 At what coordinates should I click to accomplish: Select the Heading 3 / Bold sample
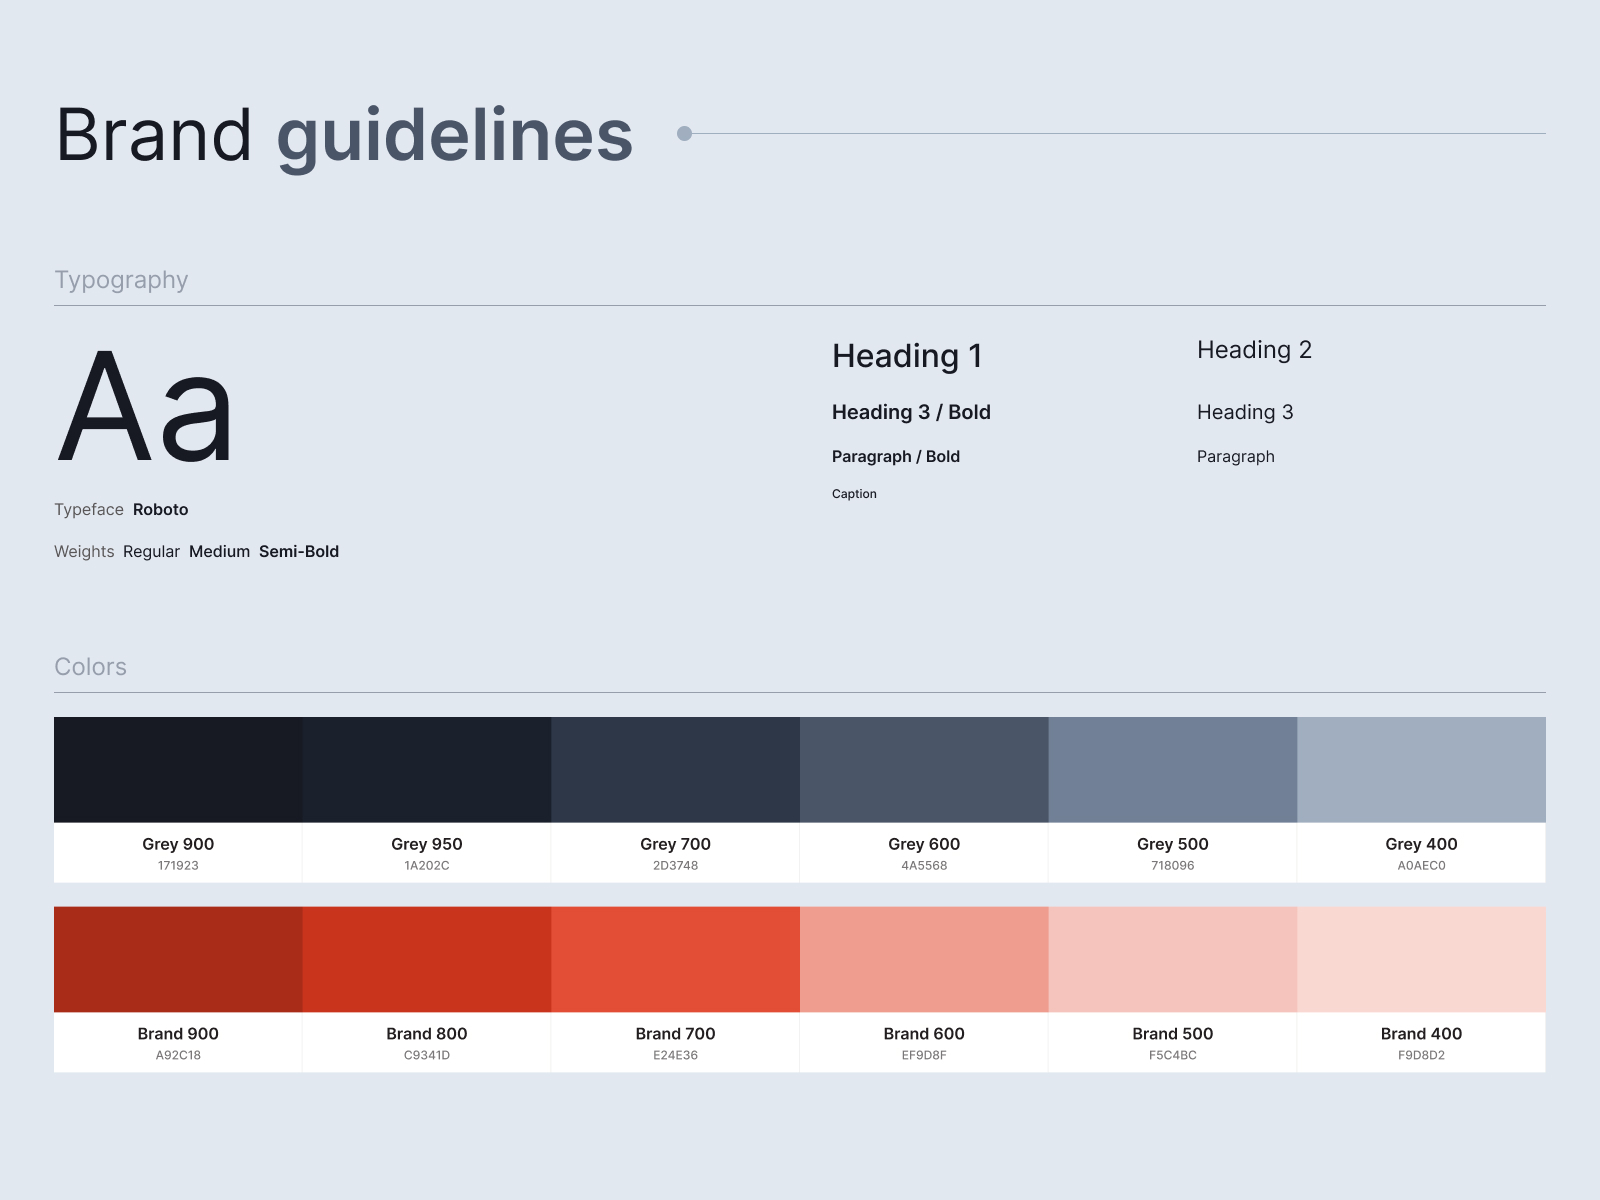tap(911, 412)
